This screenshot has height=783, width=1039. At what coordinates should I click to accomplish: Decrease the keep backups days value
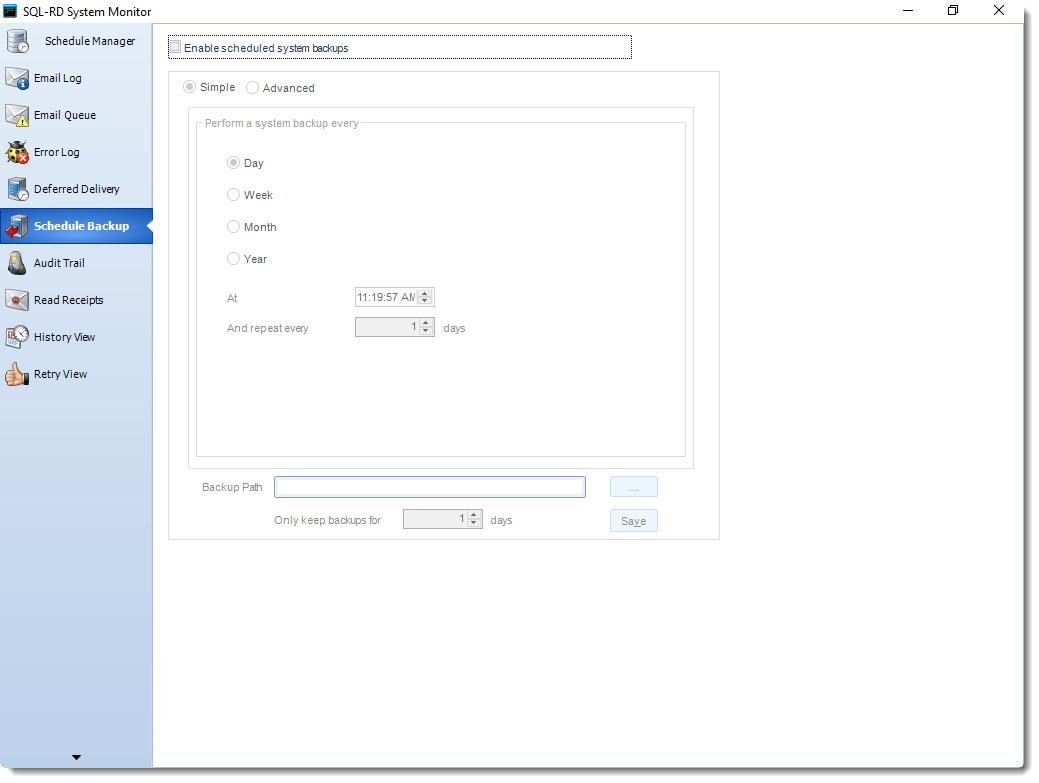click(x=474, y=523)
